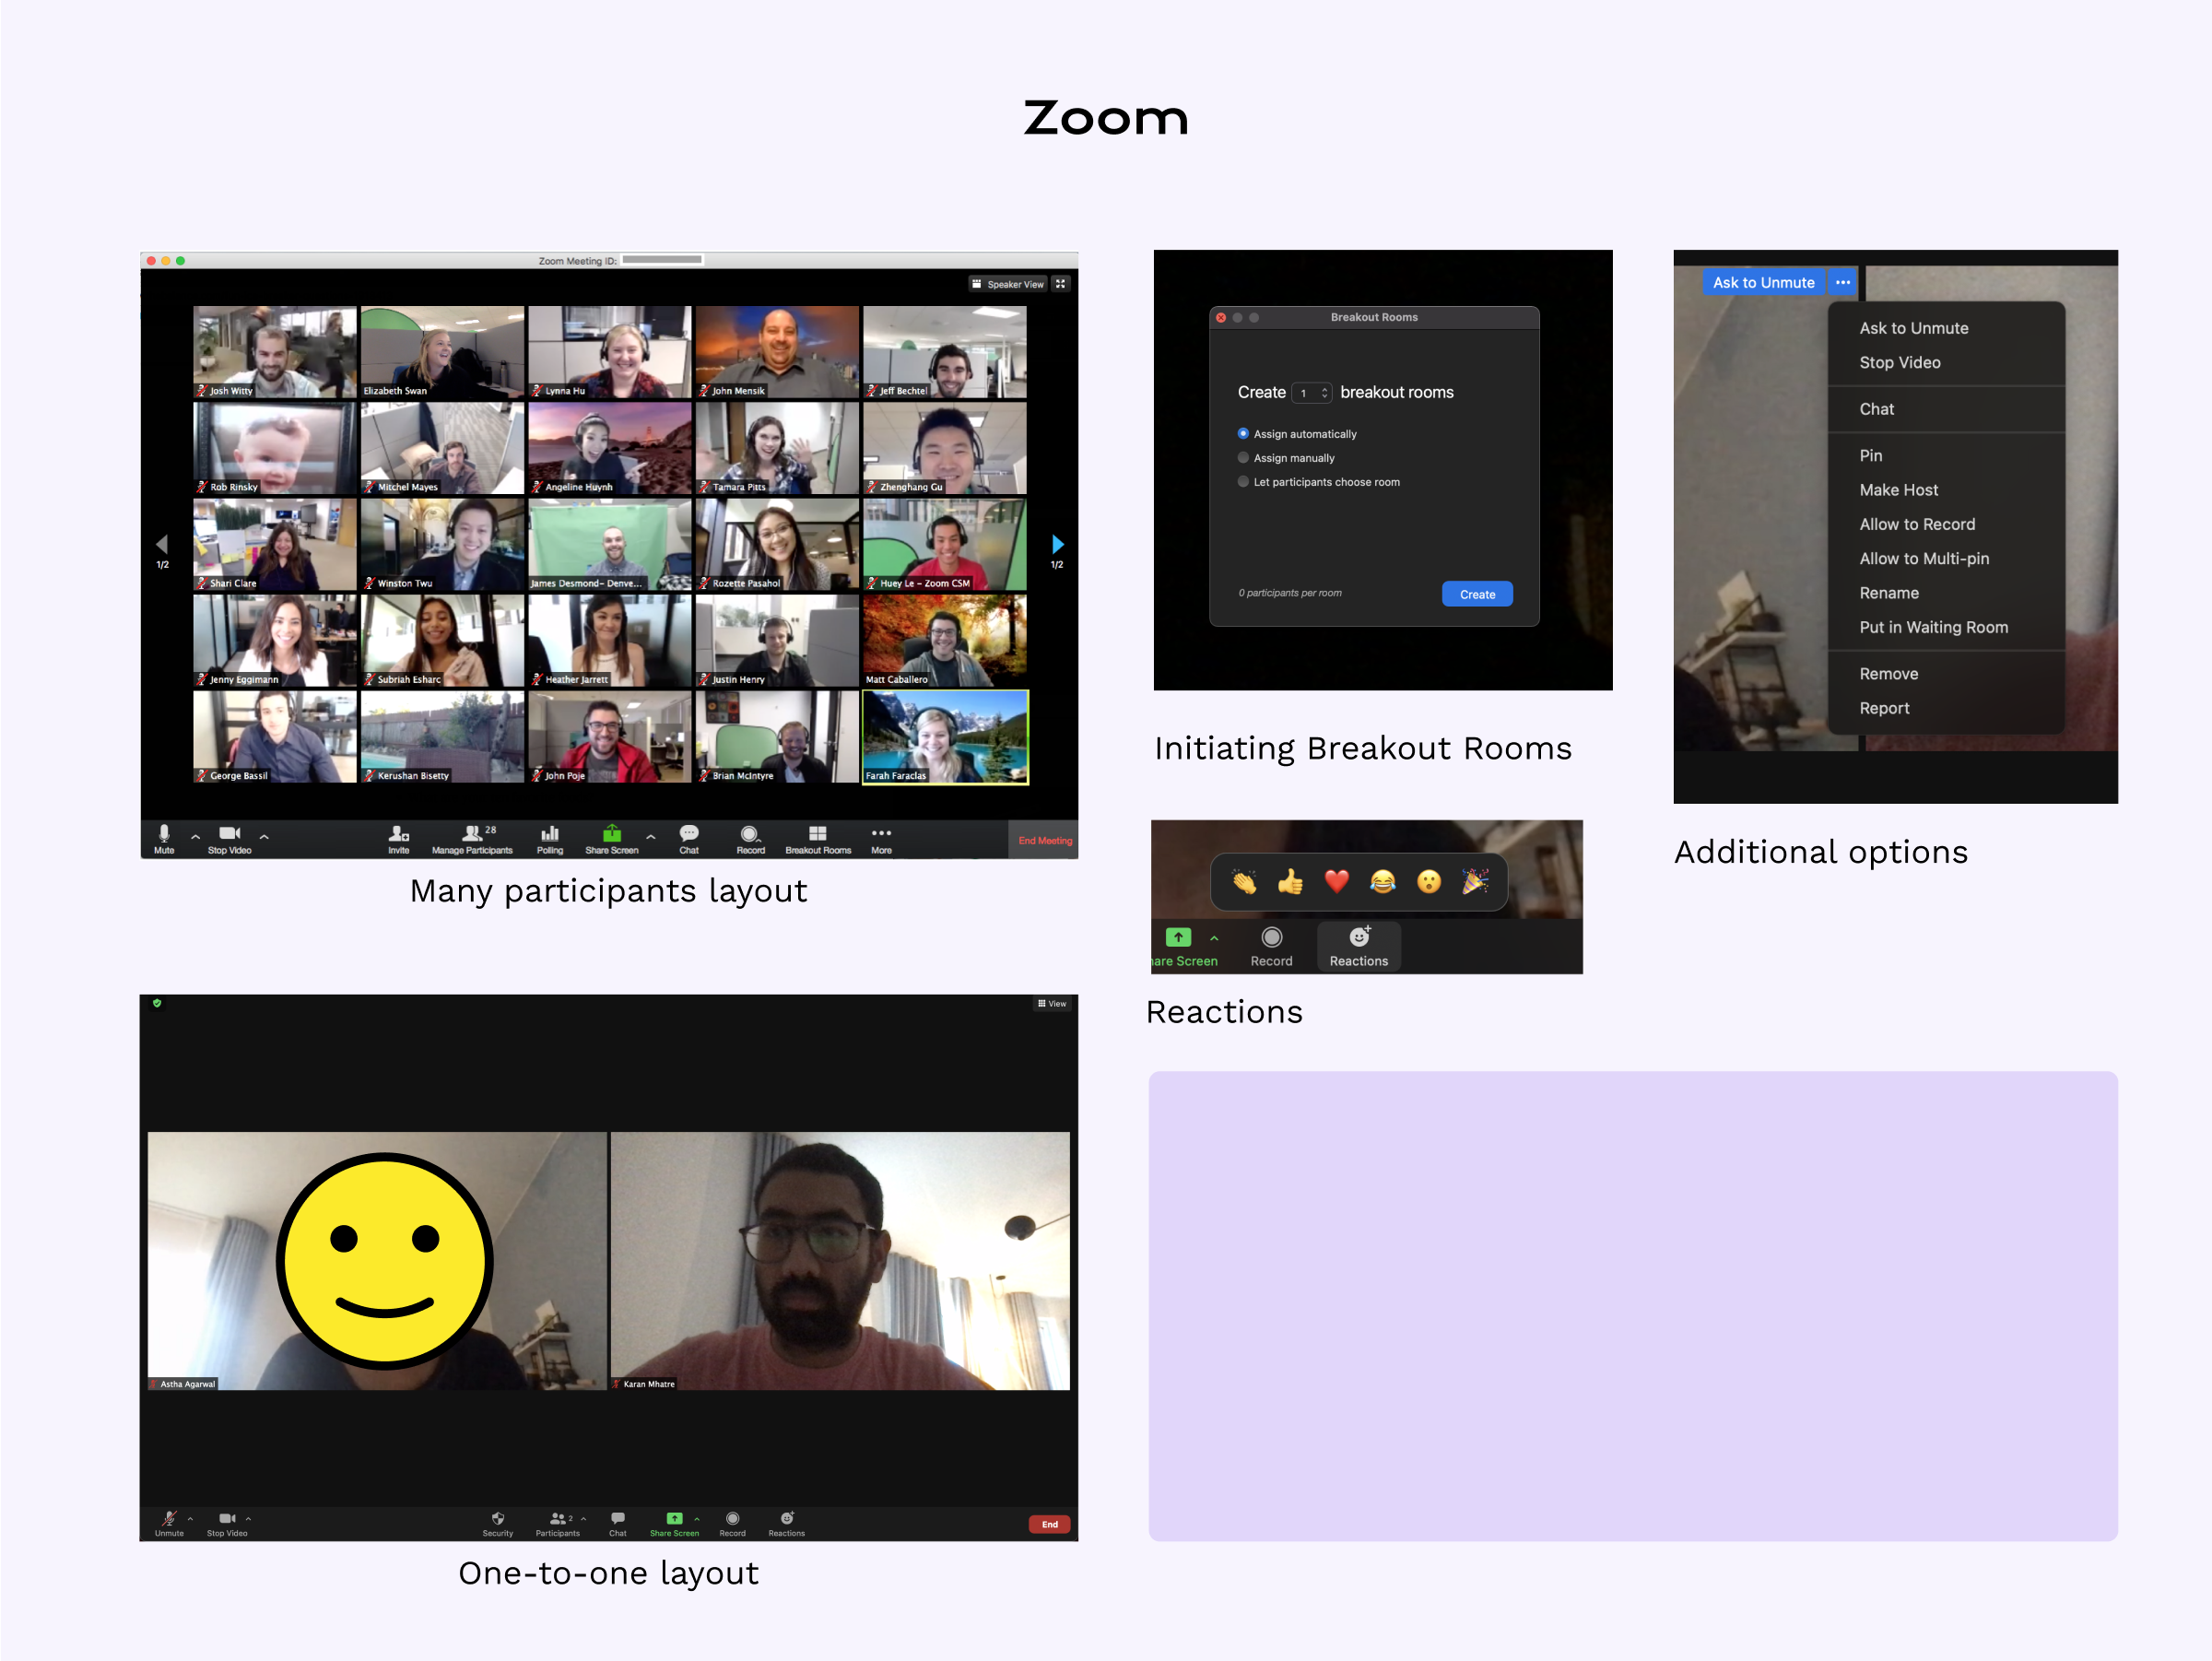Click the blue Ask to Unmute button

[1763, 283]
